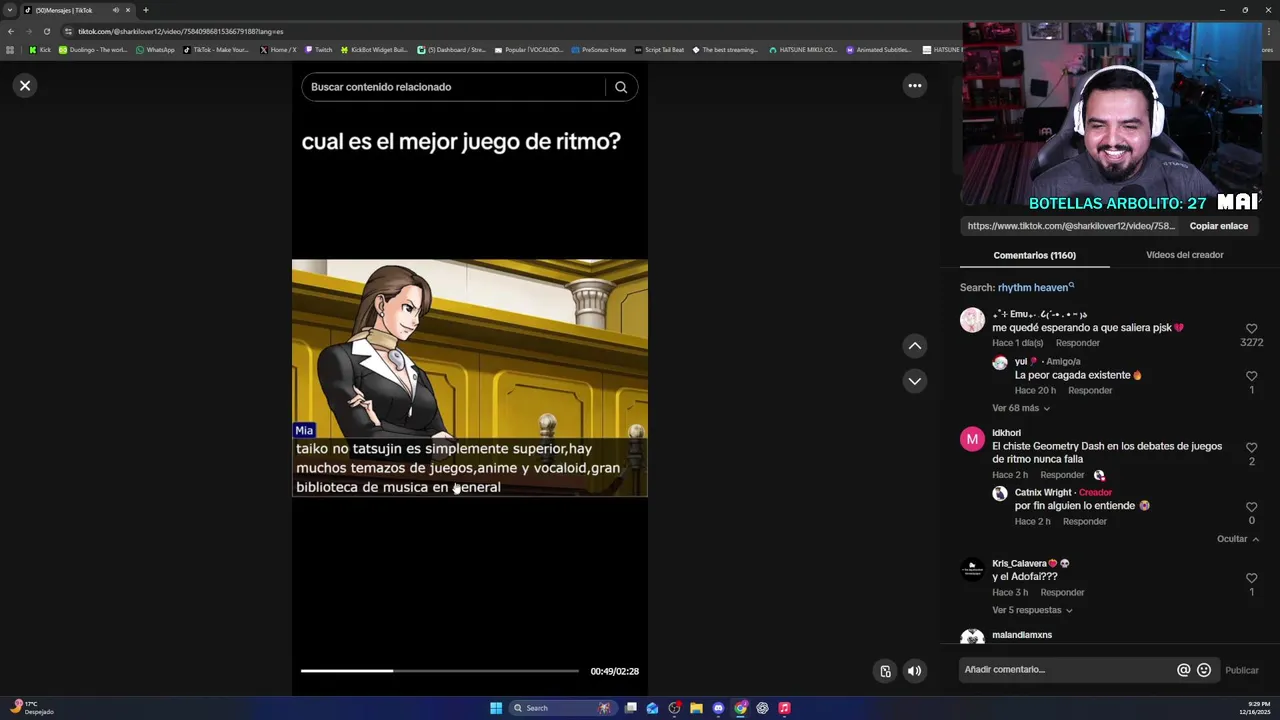This screenshot has width=1280, height=720.
Task: Open Discord from the taskbar
Action: coord(718,708)
